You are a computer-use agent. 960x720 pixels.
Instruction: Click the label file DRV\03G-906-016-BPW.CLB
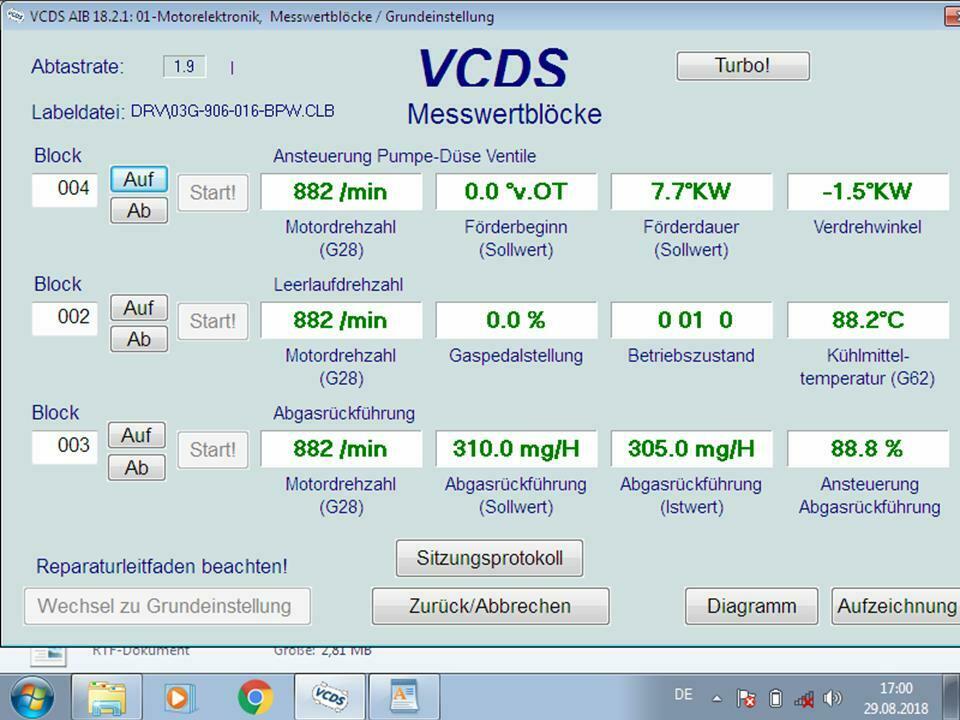(x=233, y=111)
